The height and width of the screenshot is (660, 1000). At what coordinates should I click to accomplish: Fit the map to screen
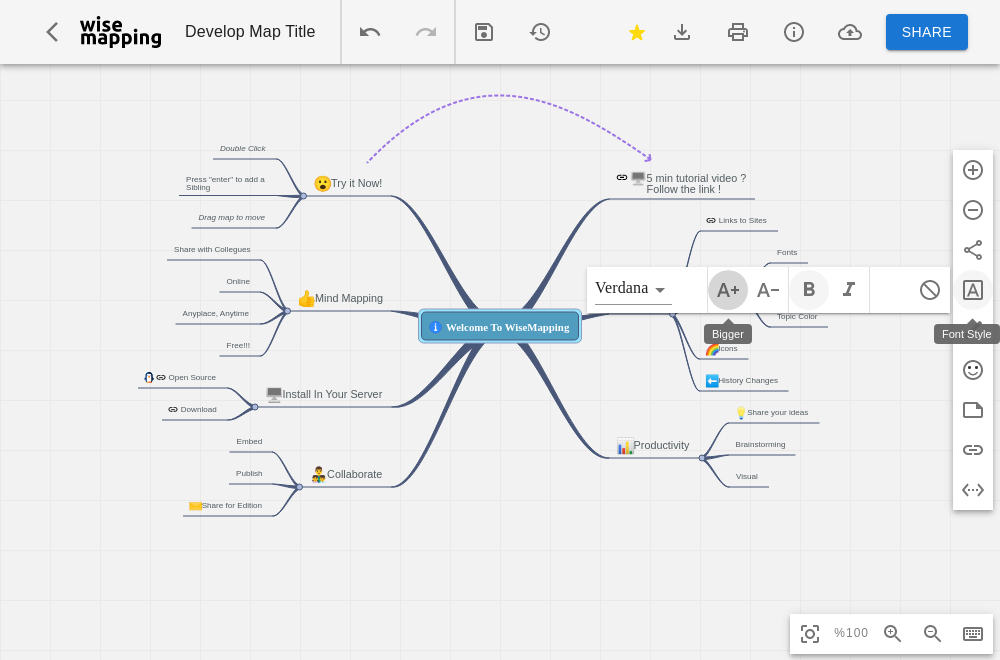click(810, 633)
